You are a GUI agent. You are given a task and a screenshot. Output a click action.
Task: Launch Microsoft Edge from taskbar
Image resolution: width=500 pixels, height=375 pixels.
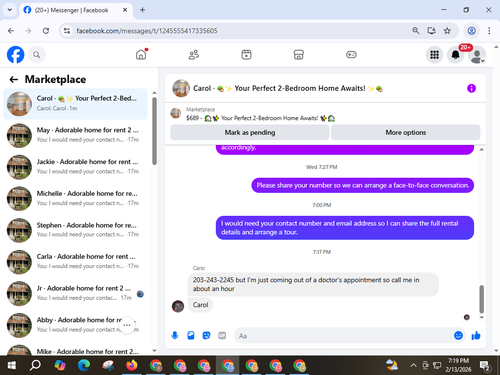coord(84,365)
